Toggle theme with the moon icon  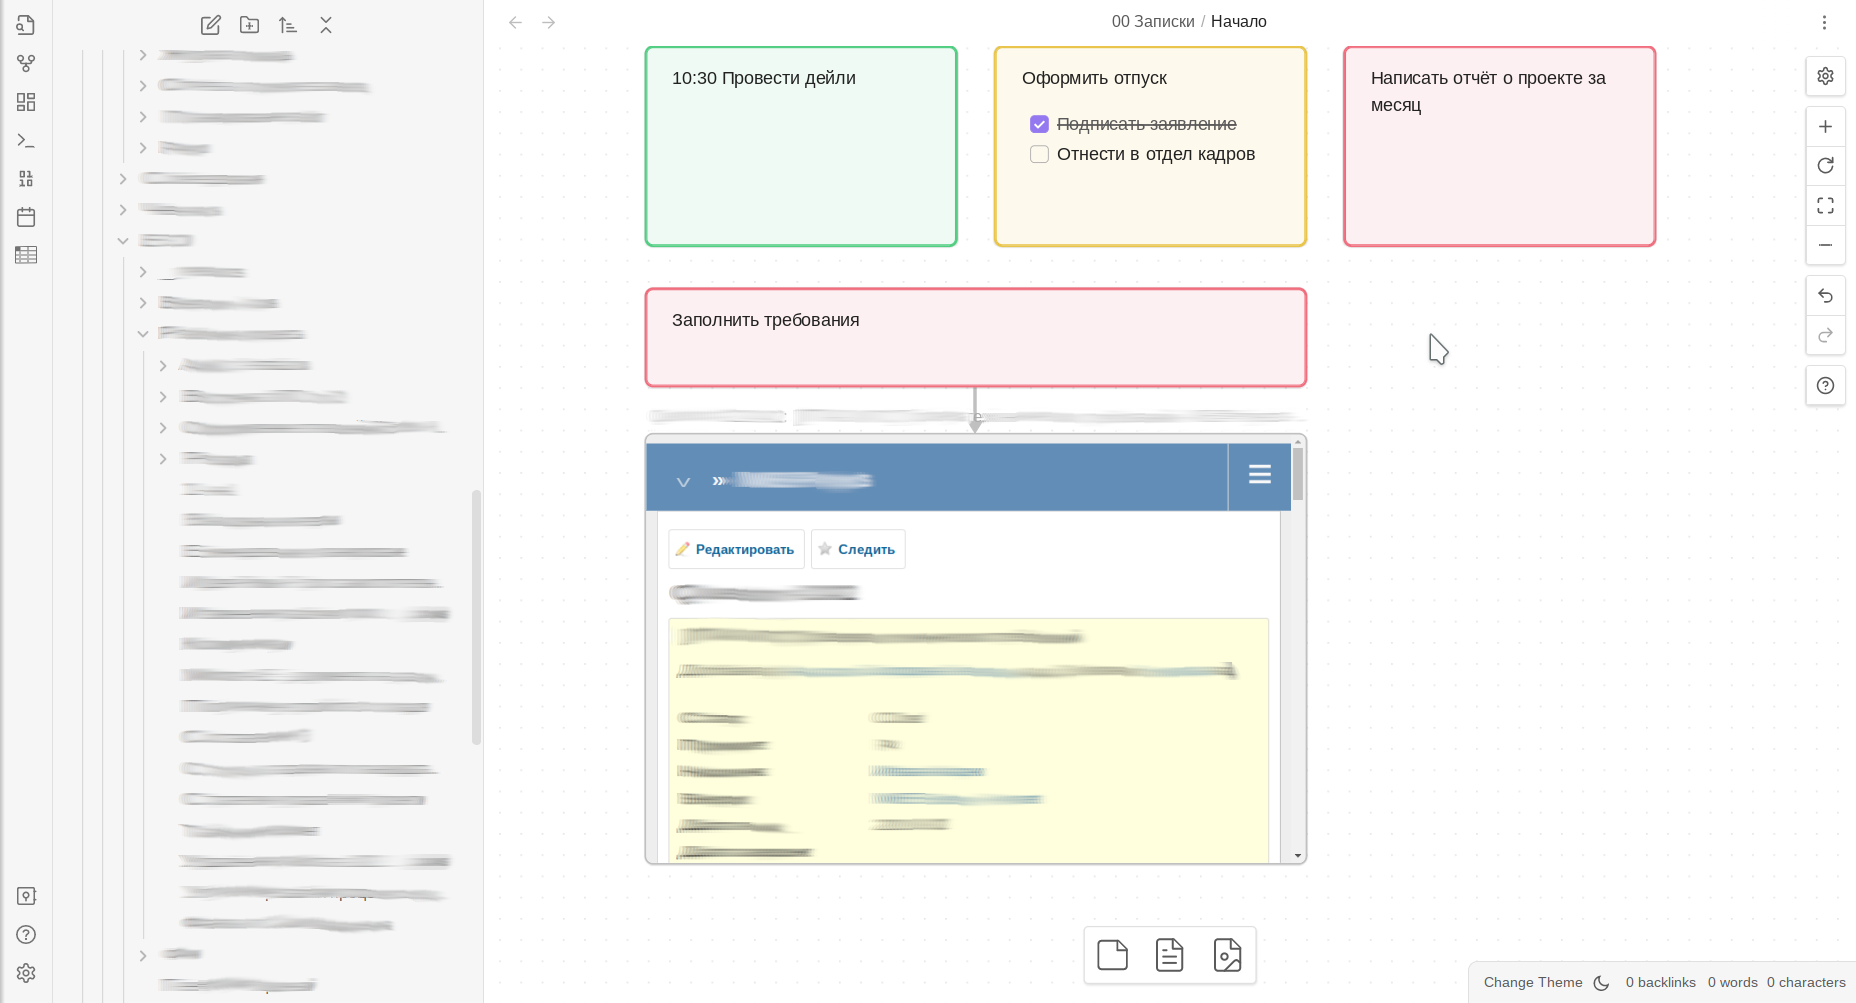1601,983
